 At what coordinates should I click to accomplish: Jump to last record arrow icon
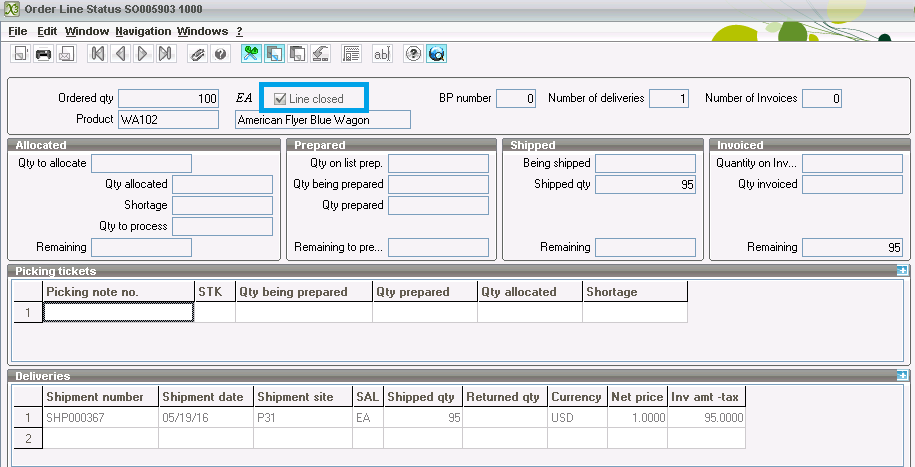click(165, 54)
